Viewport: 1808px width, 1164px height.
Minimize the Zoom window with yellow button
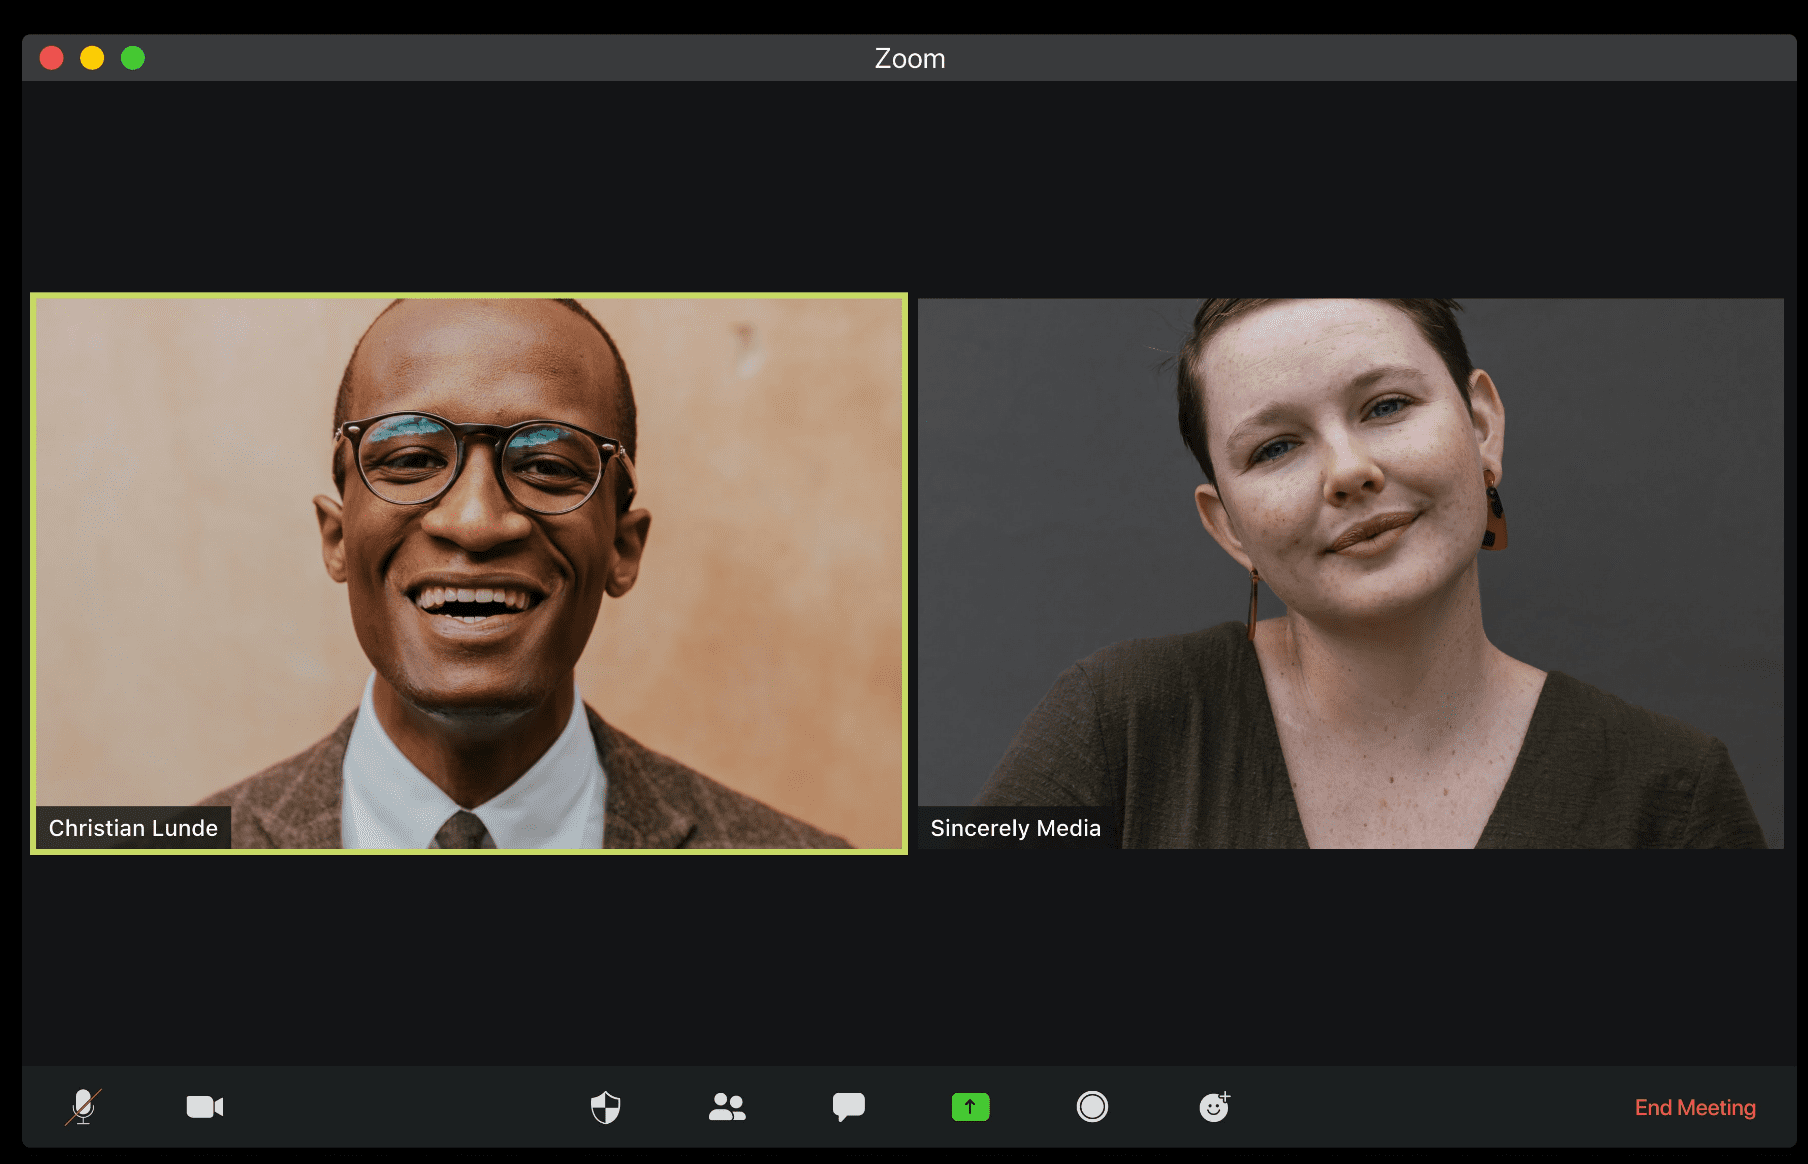coord(92,58)
